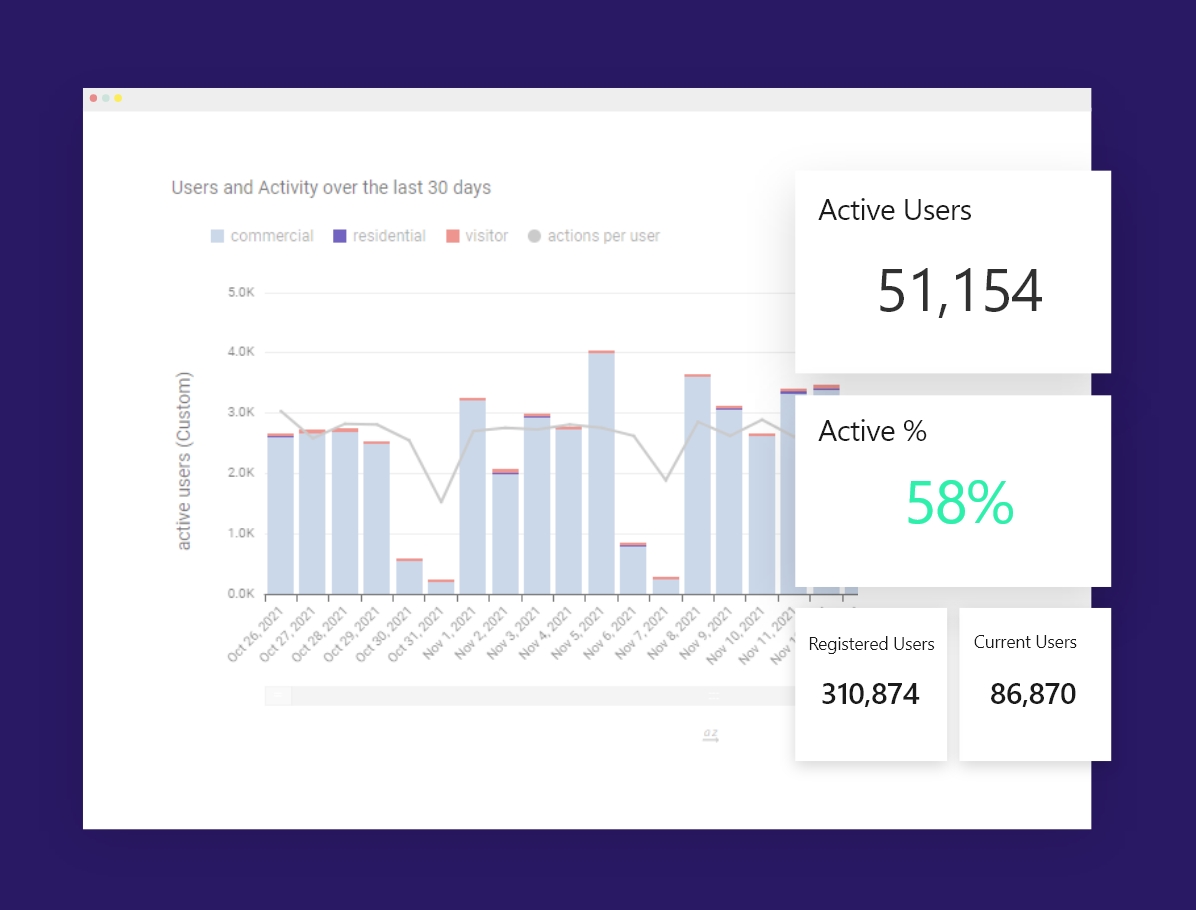Click the teal traffic light in the title bar
Image resolution: width=1196 pixels, height=910 pixels.
click(105, 98)
